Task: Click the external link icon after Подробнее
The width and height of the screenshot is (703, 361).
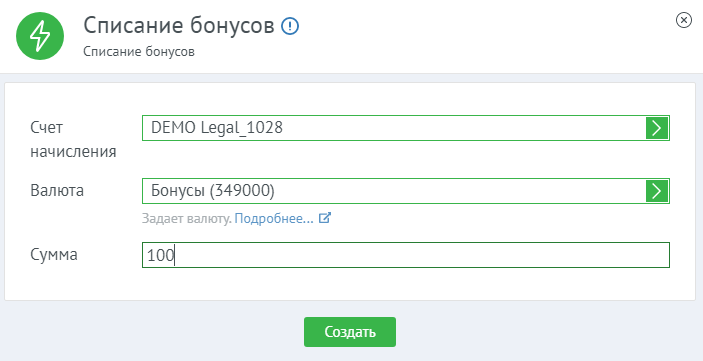Action: 325,218
